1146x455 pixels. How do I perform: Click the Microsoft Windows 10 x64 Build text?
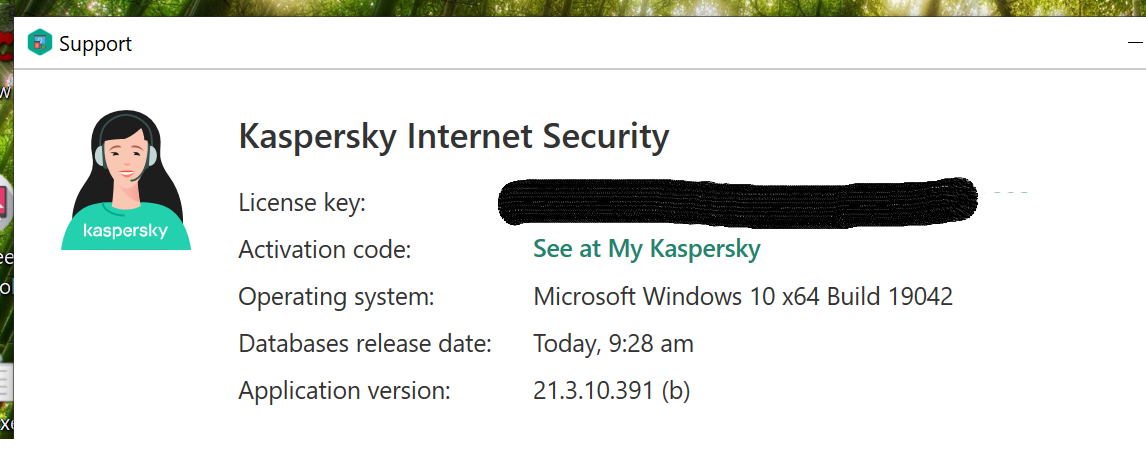[x=742, y=297]
